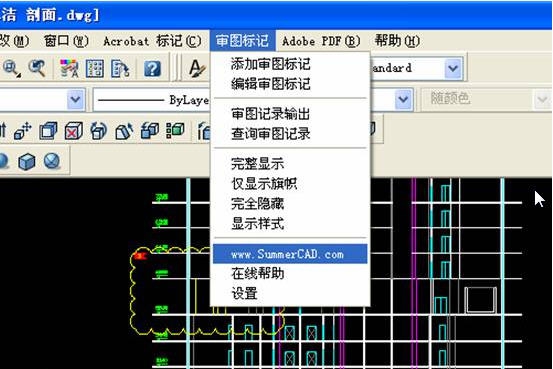Select the Taper Faces tool
The width and height of the screenshot is (553, 369).
point(124,131)
